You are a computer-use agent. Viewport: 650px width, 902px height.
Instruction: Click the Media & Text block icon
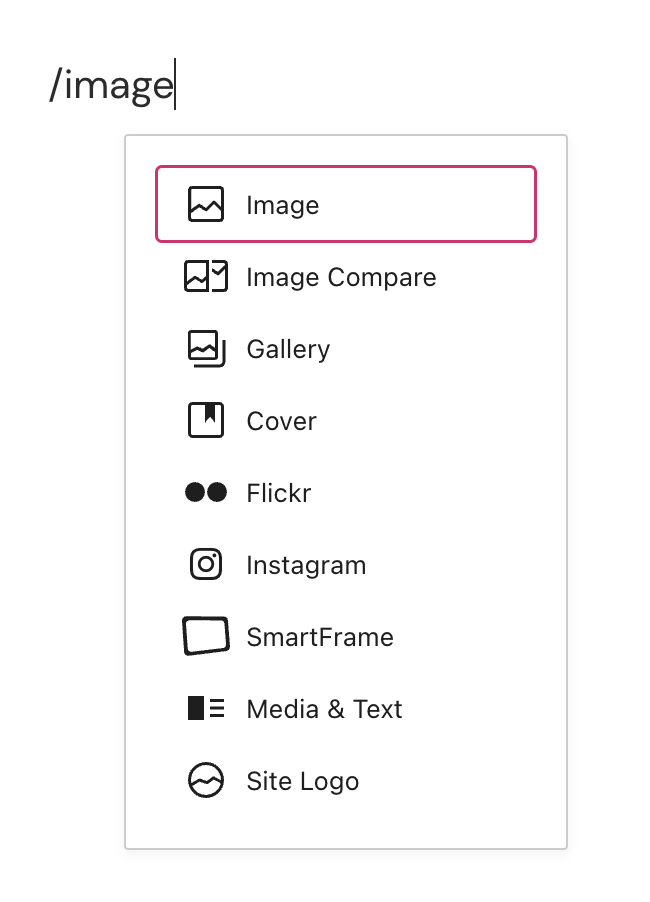tap(206, 708)
